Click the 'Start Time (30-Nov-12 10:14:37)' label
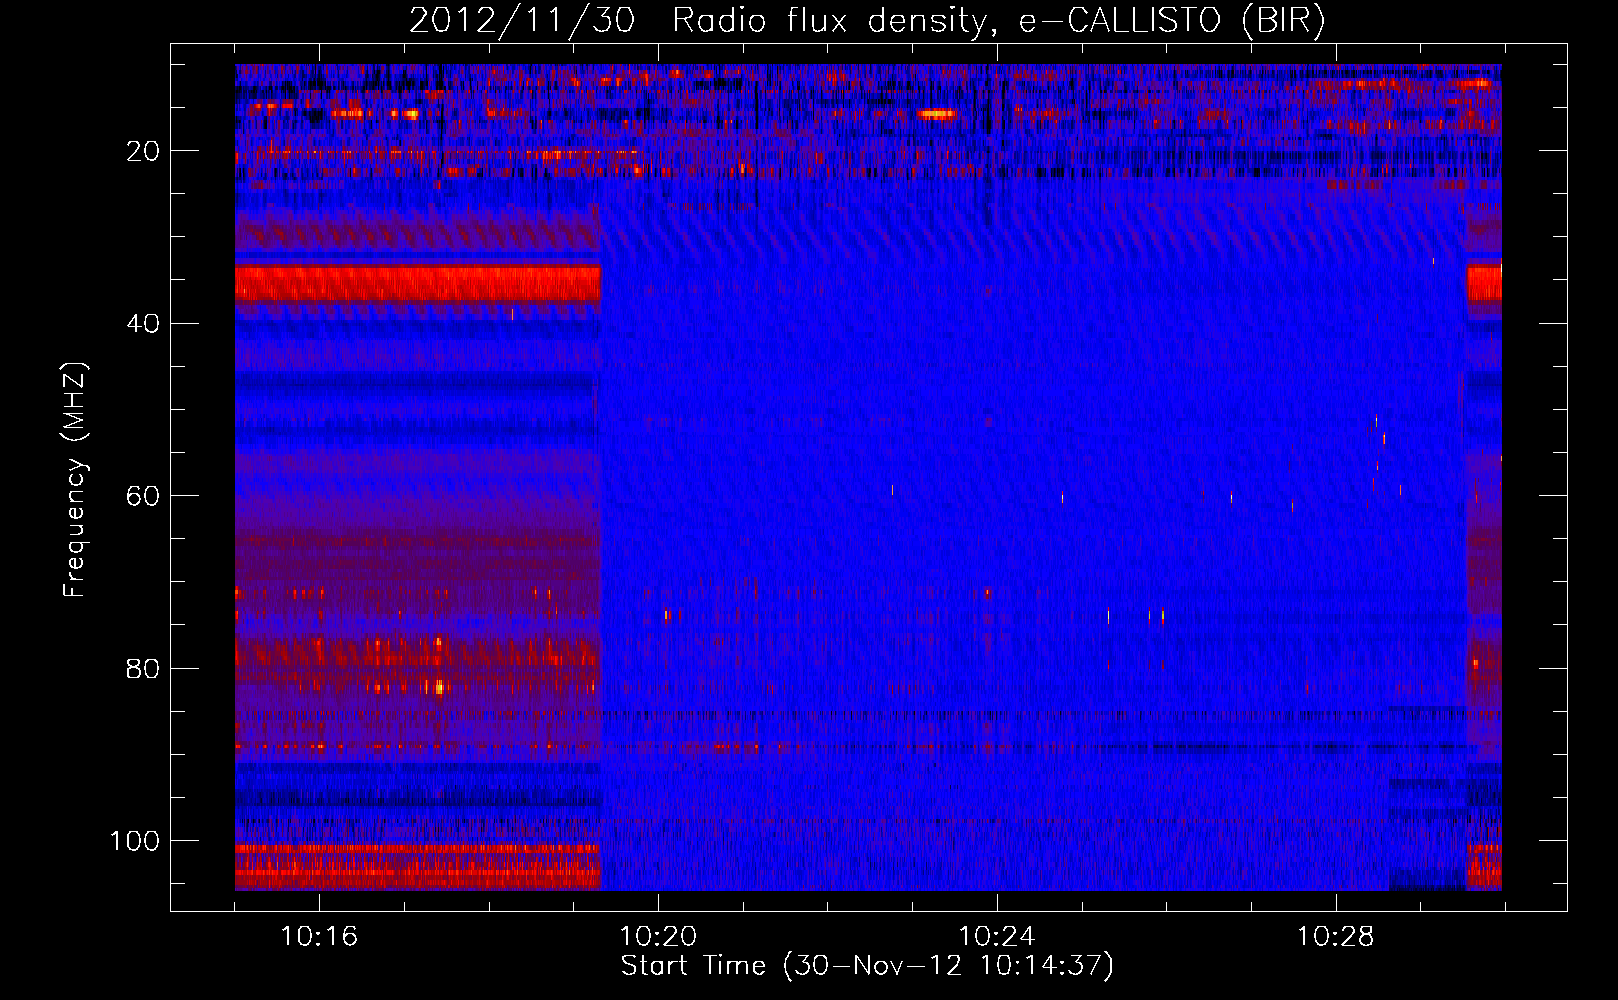1618x1000 pixels. tap(867, 966)
